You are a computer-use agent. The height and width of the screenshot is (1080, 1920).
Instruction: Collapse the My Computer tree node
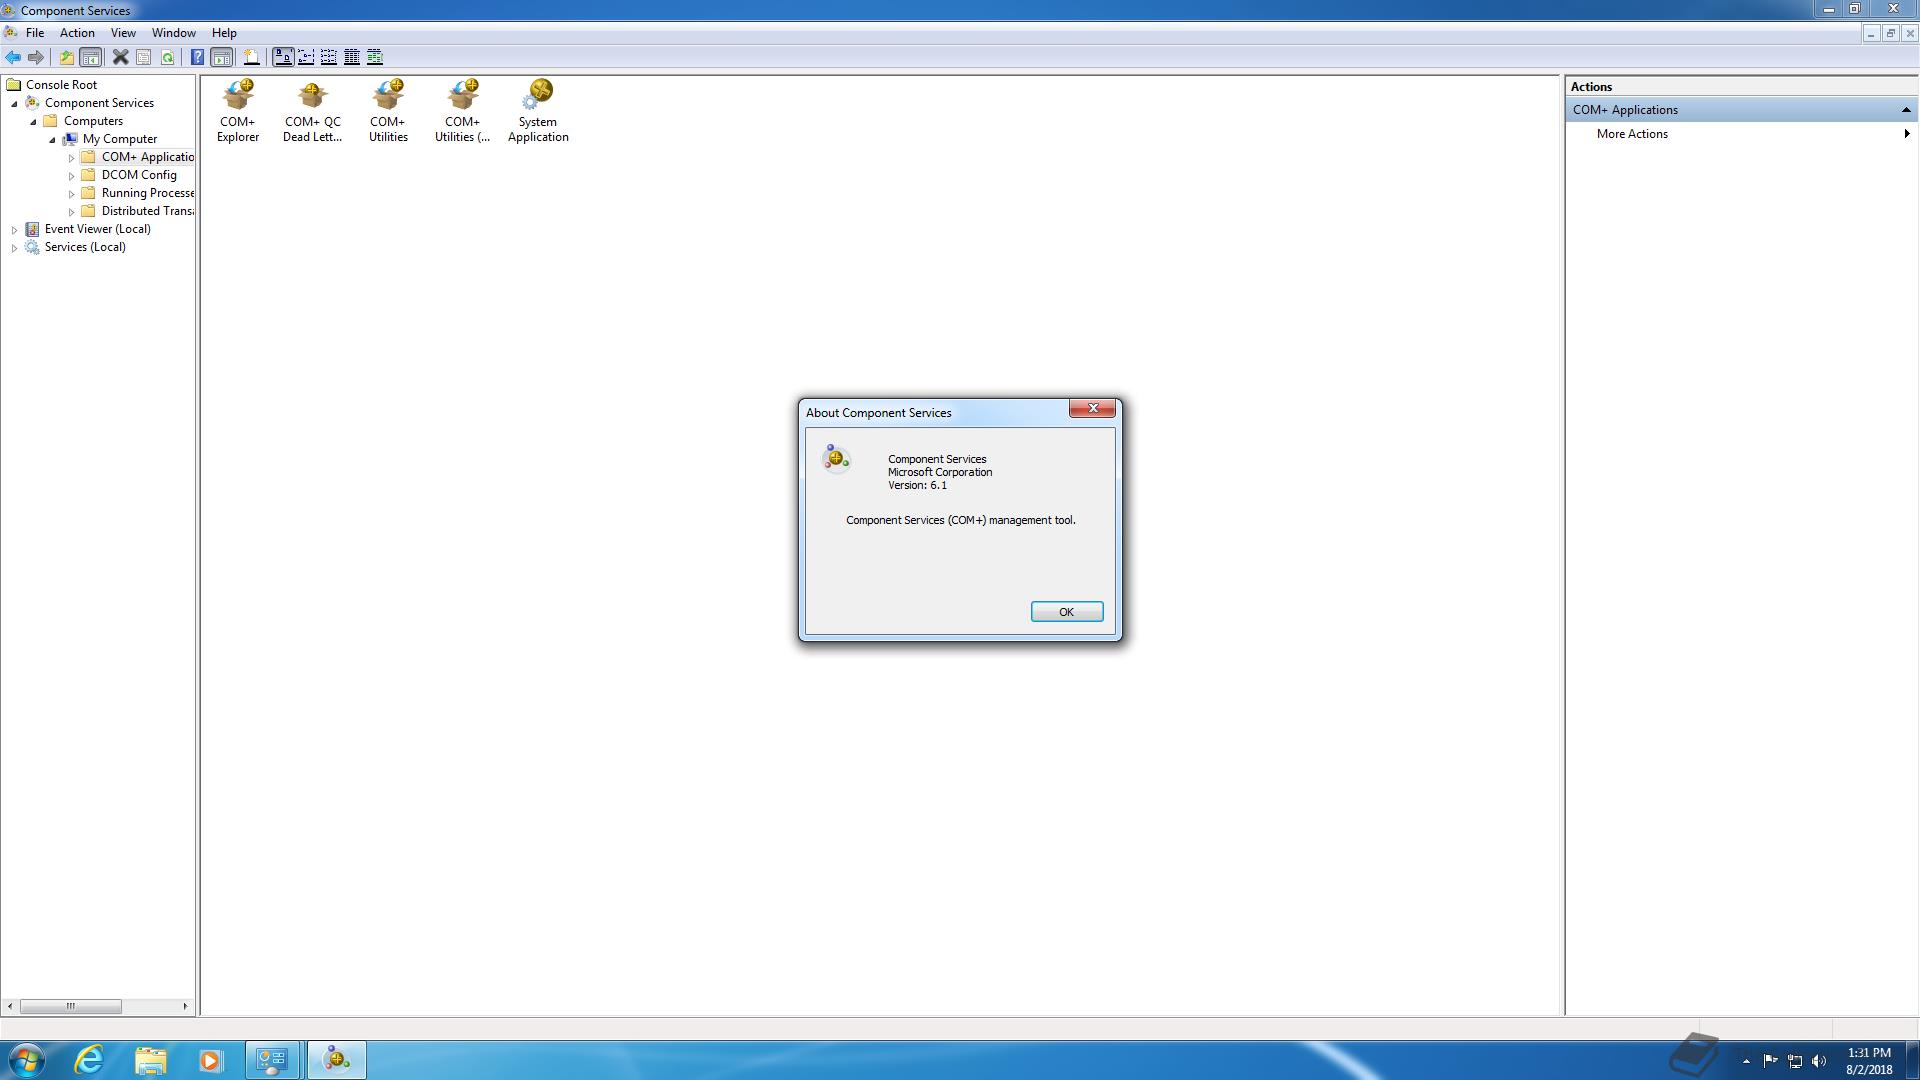pos(52,139)
